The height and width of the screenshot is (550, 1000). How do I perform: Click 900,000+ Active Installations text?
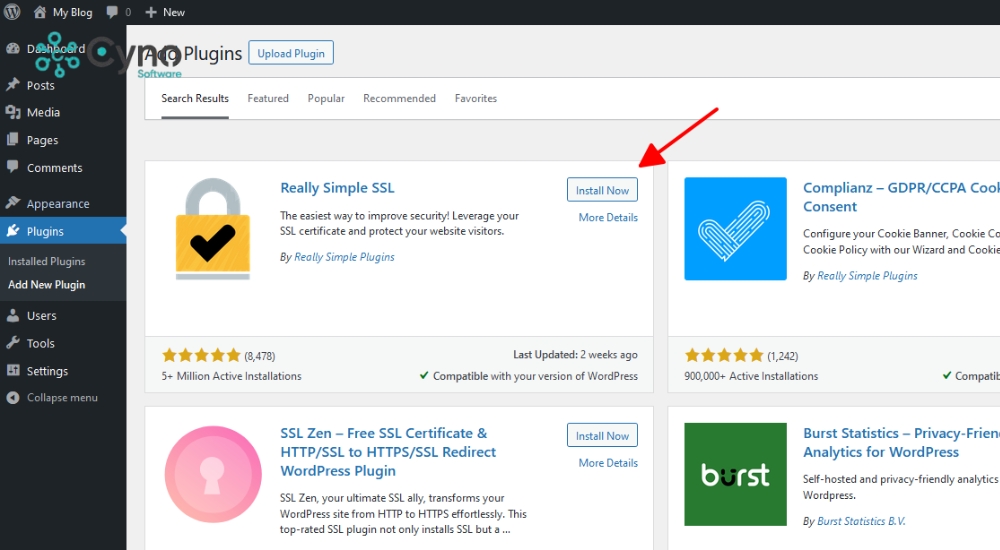point(751,376)
